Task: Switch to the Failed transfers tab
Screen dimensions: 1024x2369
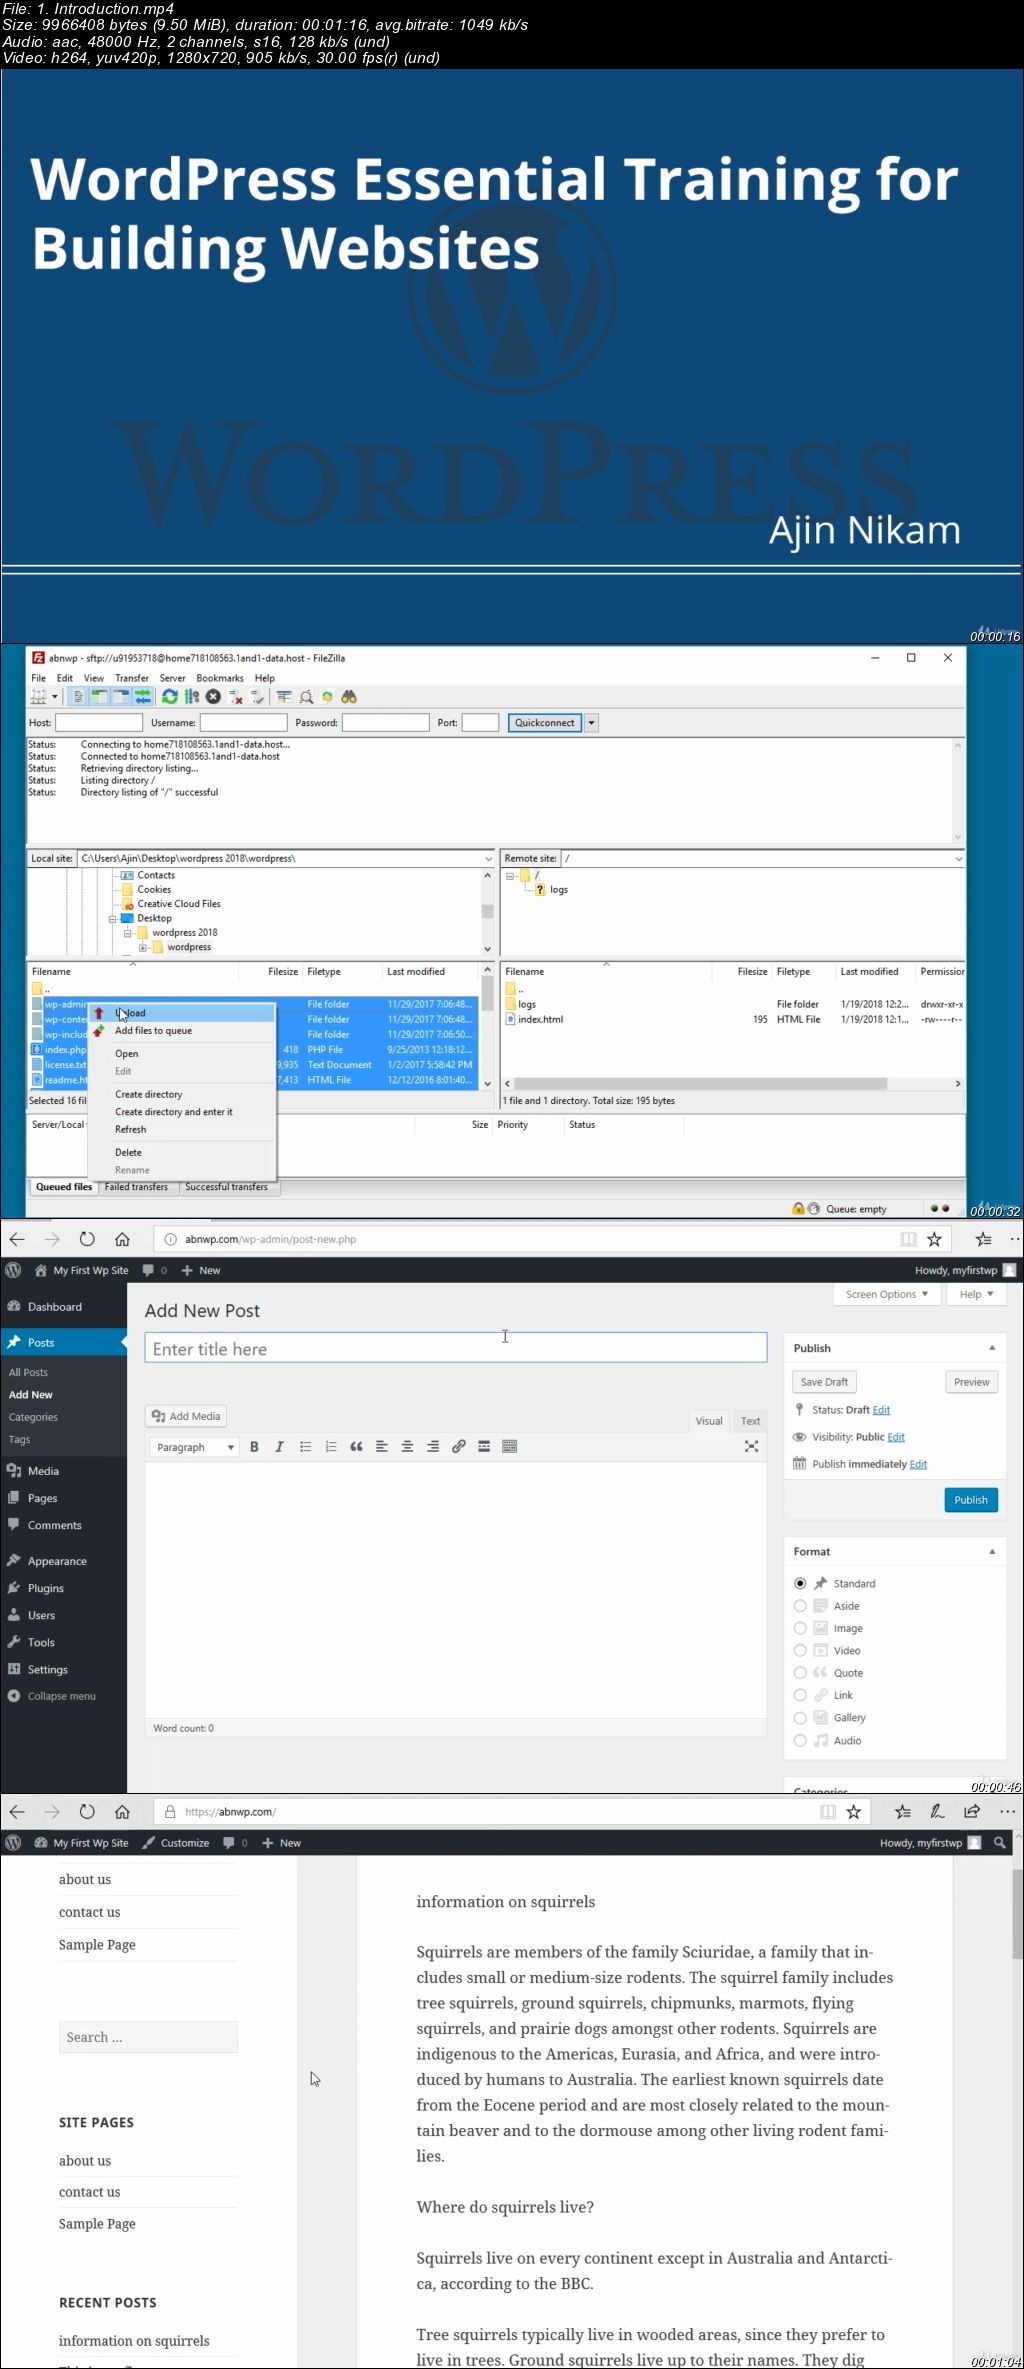Action: [x=137, y=1187]
